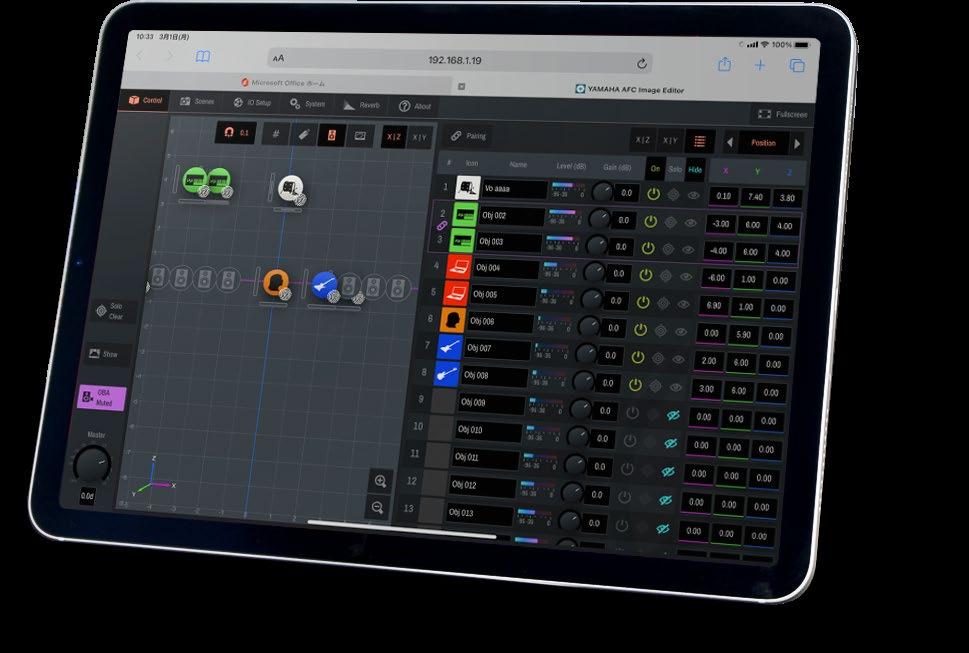Zoom in on the canvas
Screen dimensions: 969x653
[381, 481]
